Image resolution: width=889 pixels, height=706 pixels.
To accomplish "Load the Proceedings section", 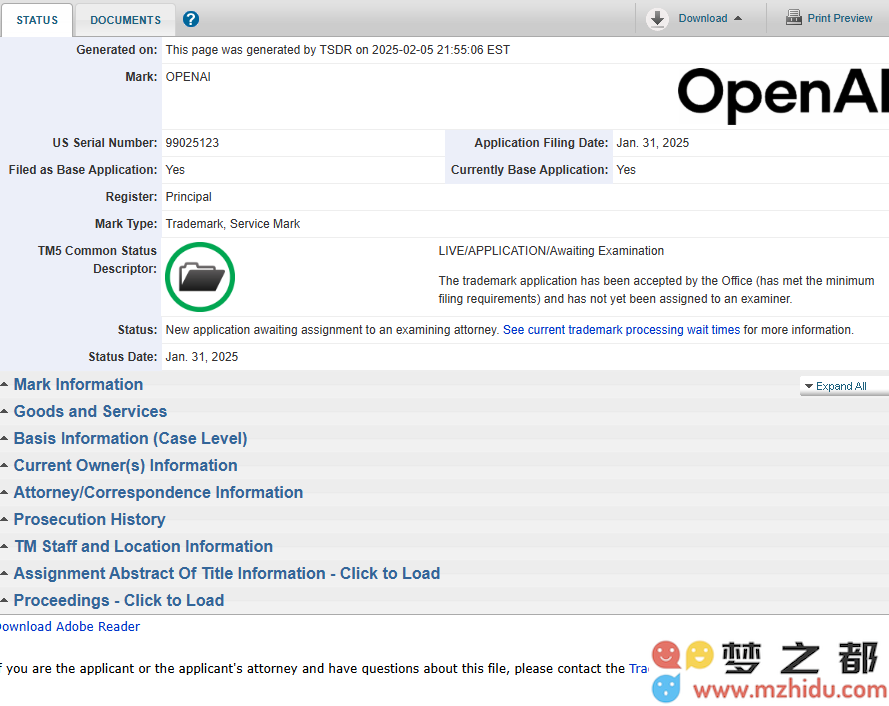I will (x=118, y=601).
